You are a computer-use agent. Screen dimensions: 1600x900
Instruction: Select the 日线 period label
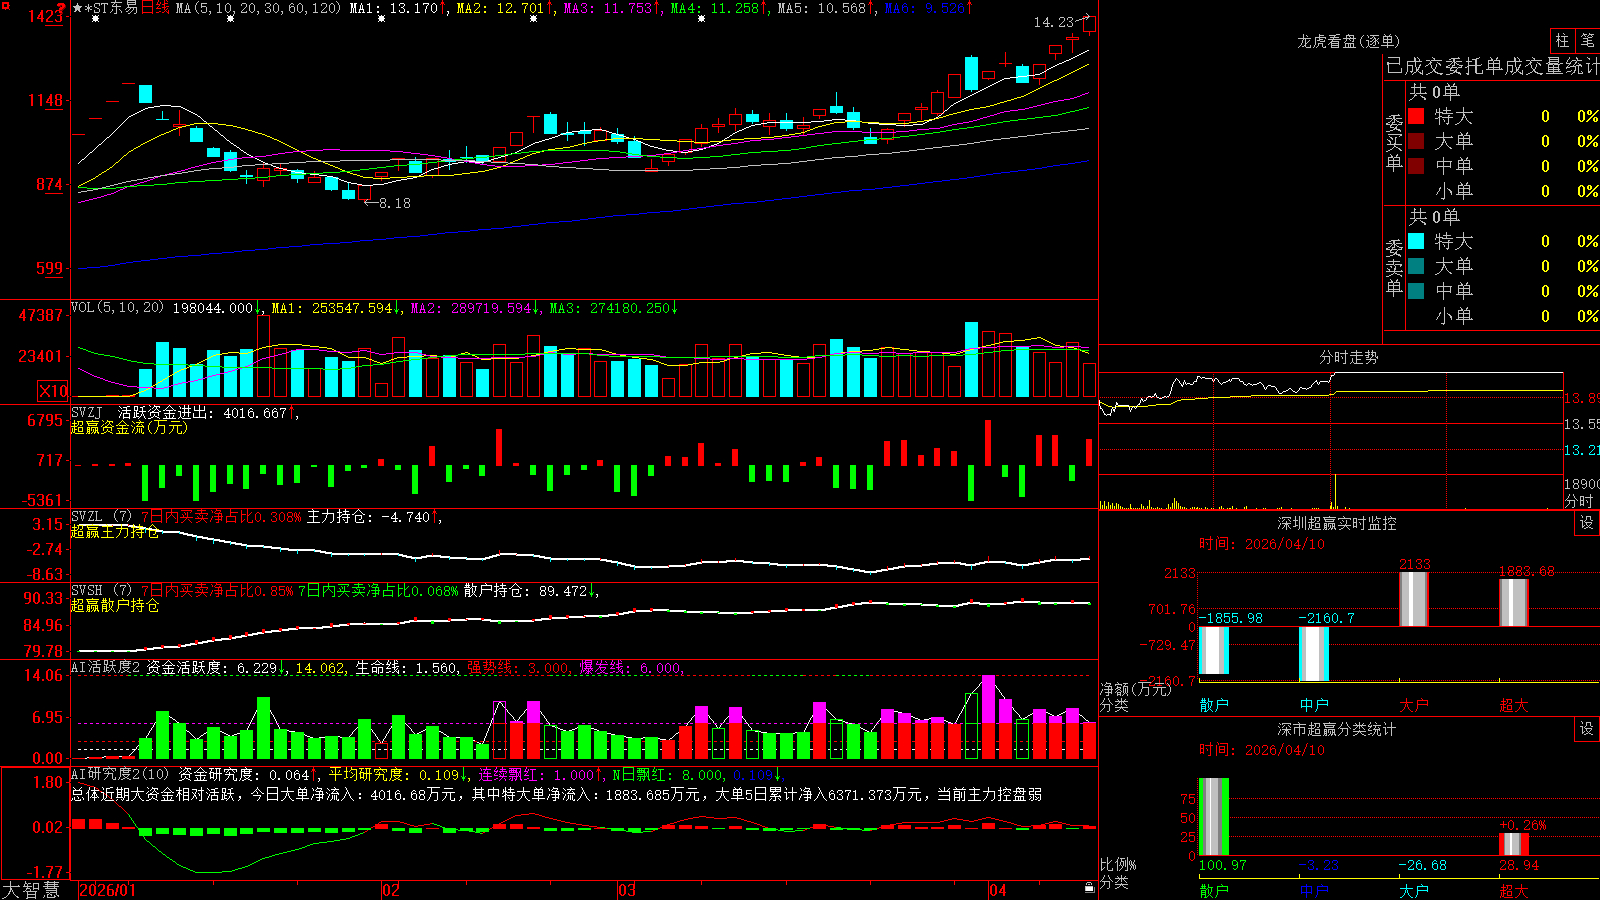pos(155,8)
